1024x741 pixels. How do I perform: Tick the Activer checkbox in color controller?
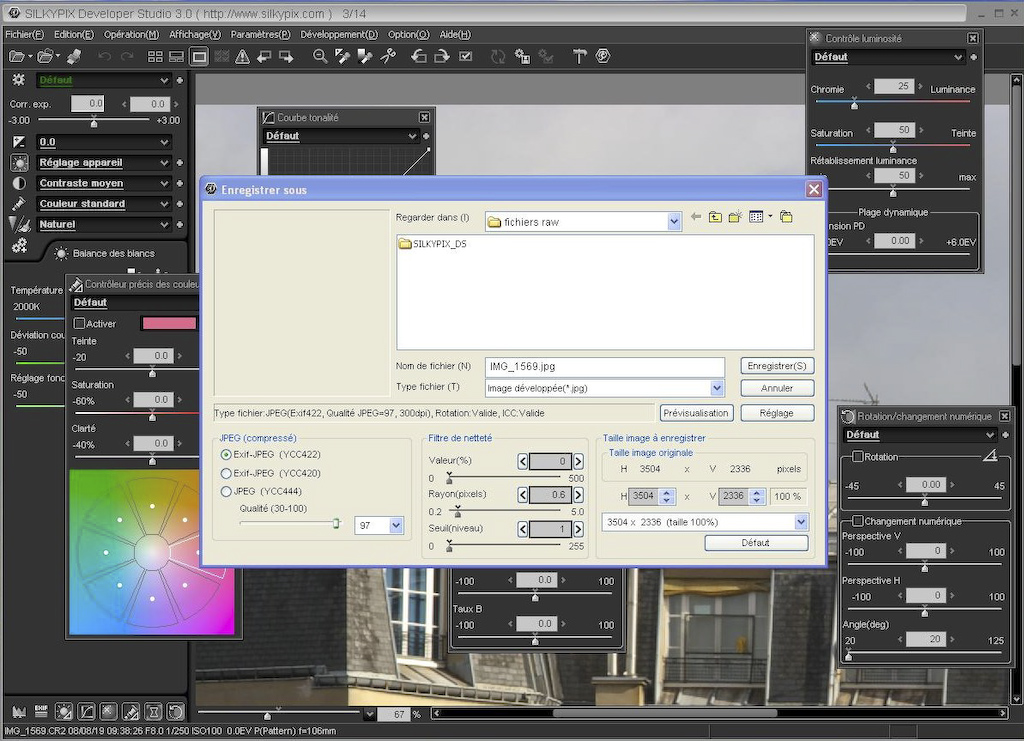[80, 324]
